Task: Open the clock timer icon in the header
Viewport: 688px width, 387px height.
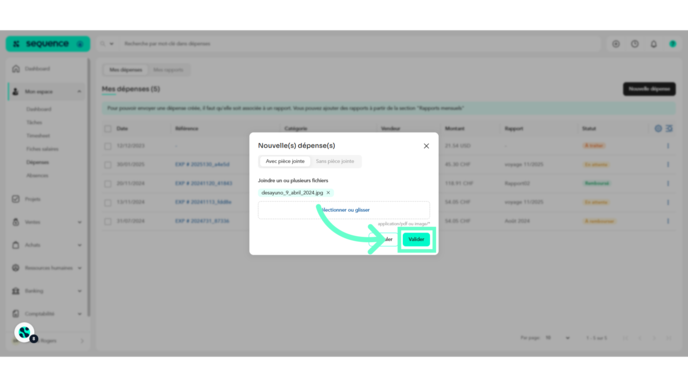Action: (635, 44)
